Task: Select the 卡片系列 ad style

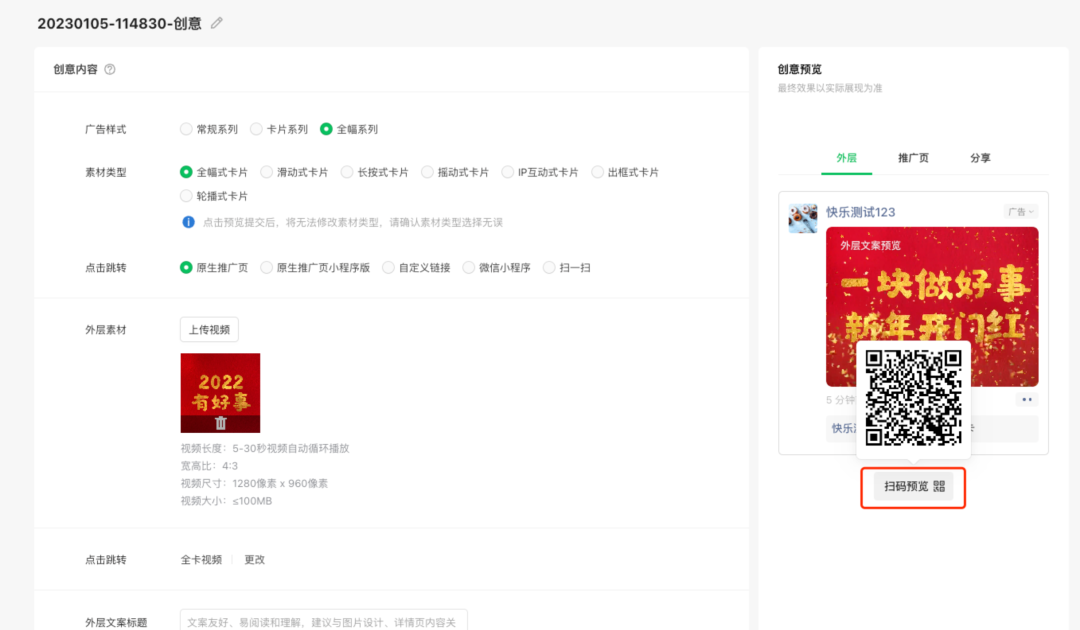Action: 279,129
